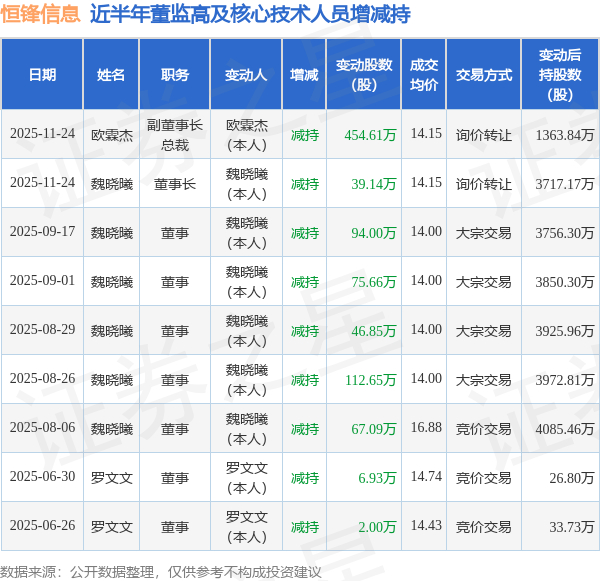Click the 2.00万 share change value
Viewport: 600px width, 581px height.
(x=377, y=527)
